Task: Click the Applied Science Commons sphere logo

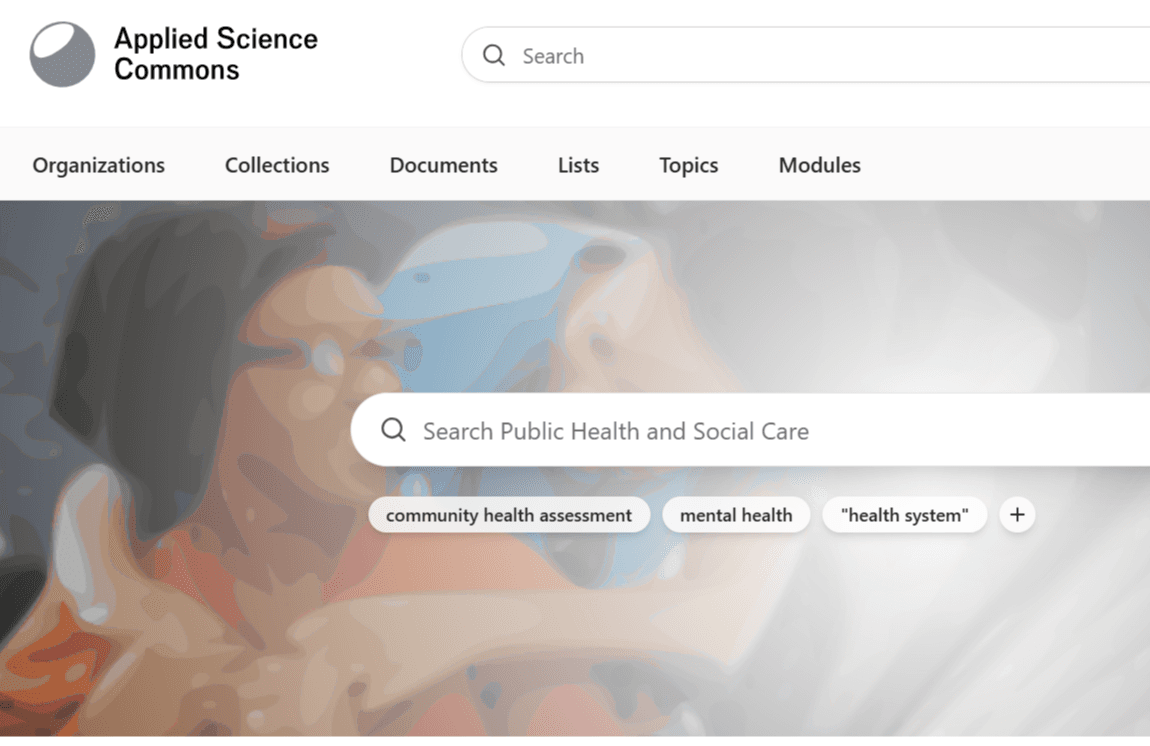Action: [62, 55]
